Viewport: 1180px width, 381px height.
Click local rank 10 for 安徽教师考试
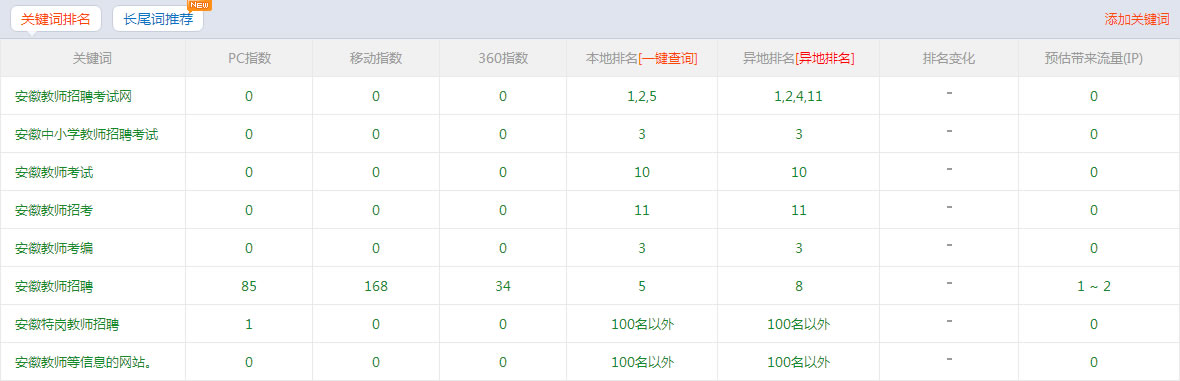(642, 172)
